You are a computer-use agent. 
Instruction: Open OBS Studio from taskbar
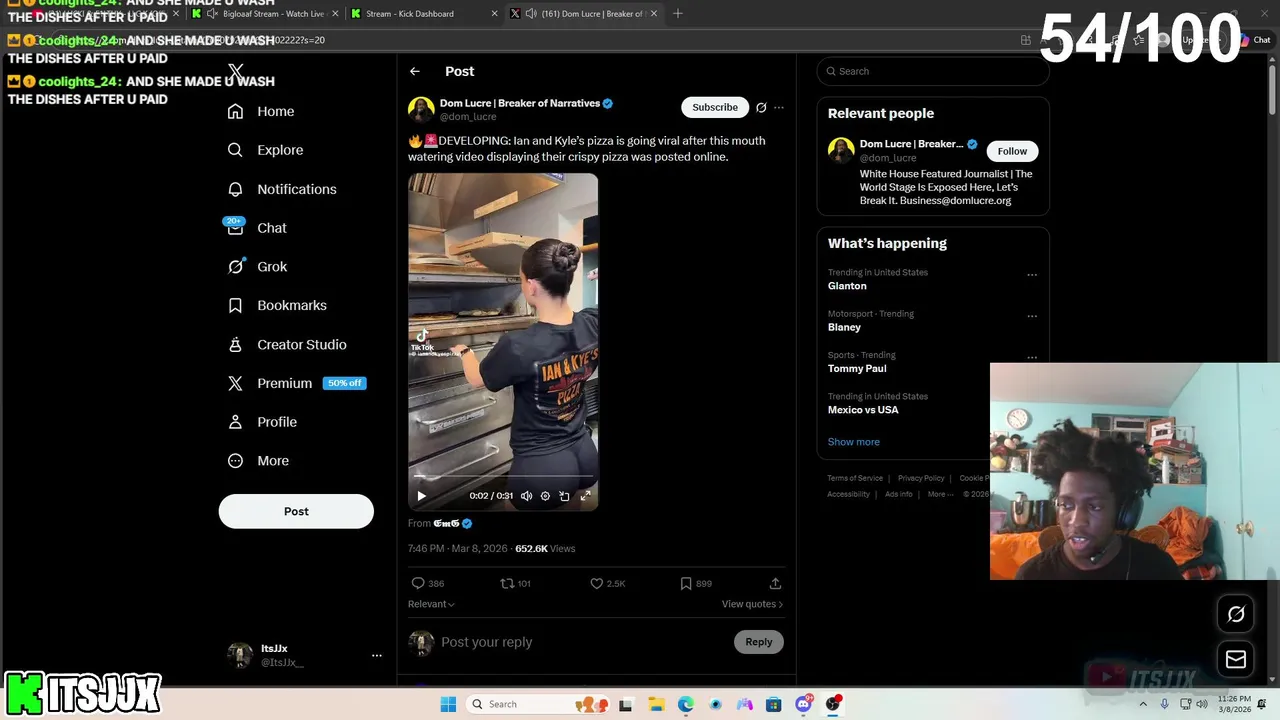click(x=832, y=704)
